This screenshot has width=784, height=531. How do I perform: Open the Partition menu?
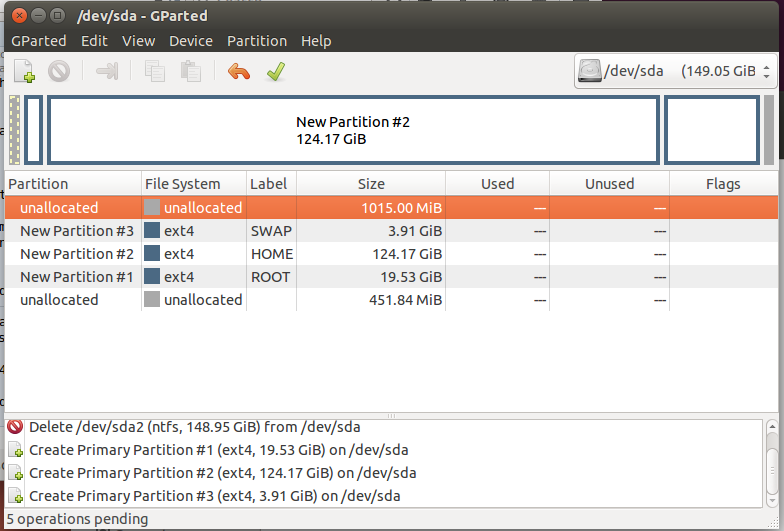coord(257,41)
